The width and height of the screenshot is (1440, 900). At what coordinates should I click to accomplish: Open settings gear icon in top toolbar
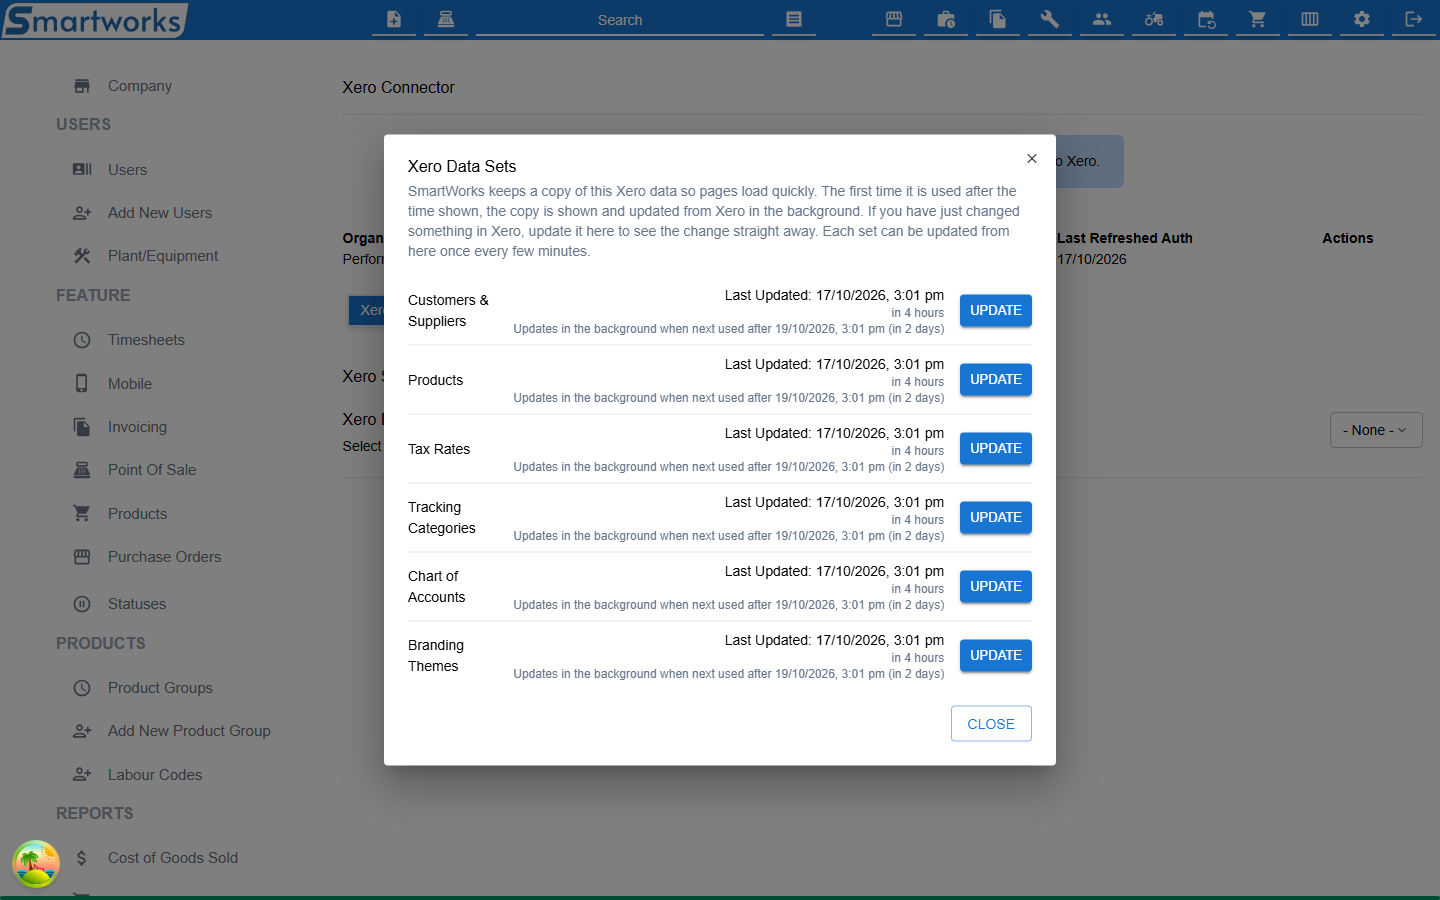pyautogui.click(x=1362, y=19)
